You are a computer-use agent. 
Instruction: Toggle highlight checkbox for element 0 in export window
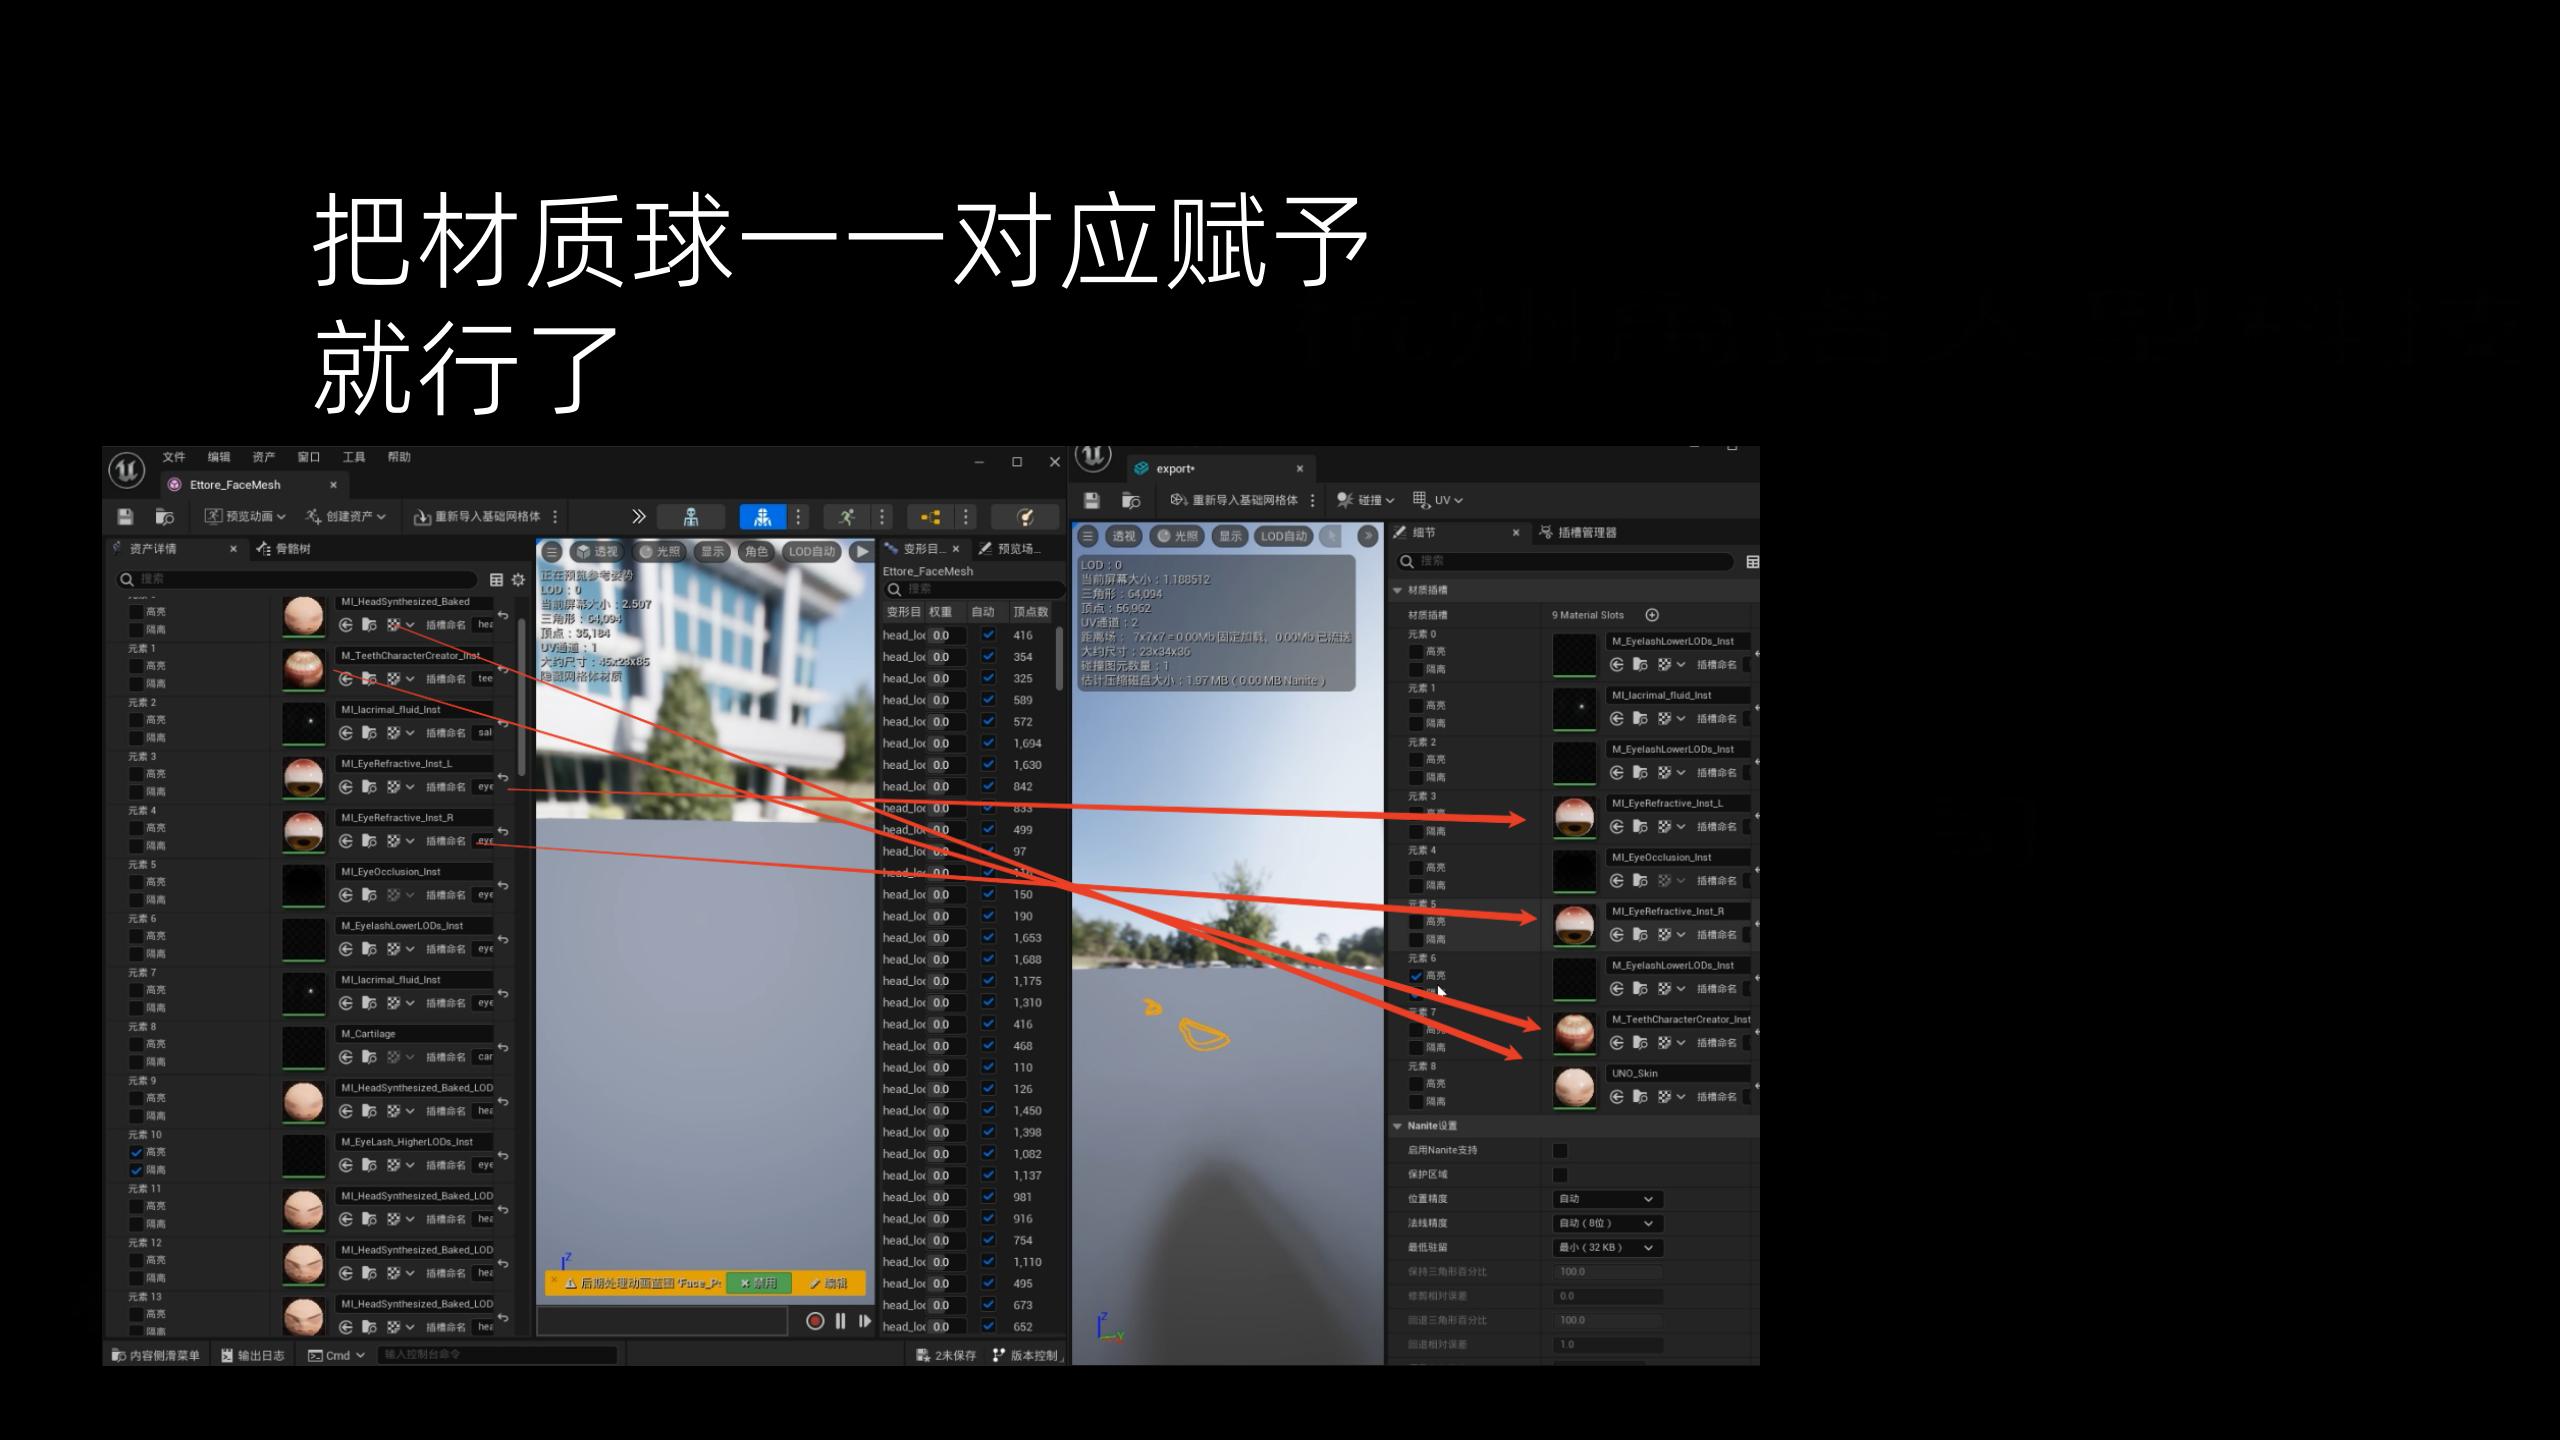click(x=1416, y=652)
